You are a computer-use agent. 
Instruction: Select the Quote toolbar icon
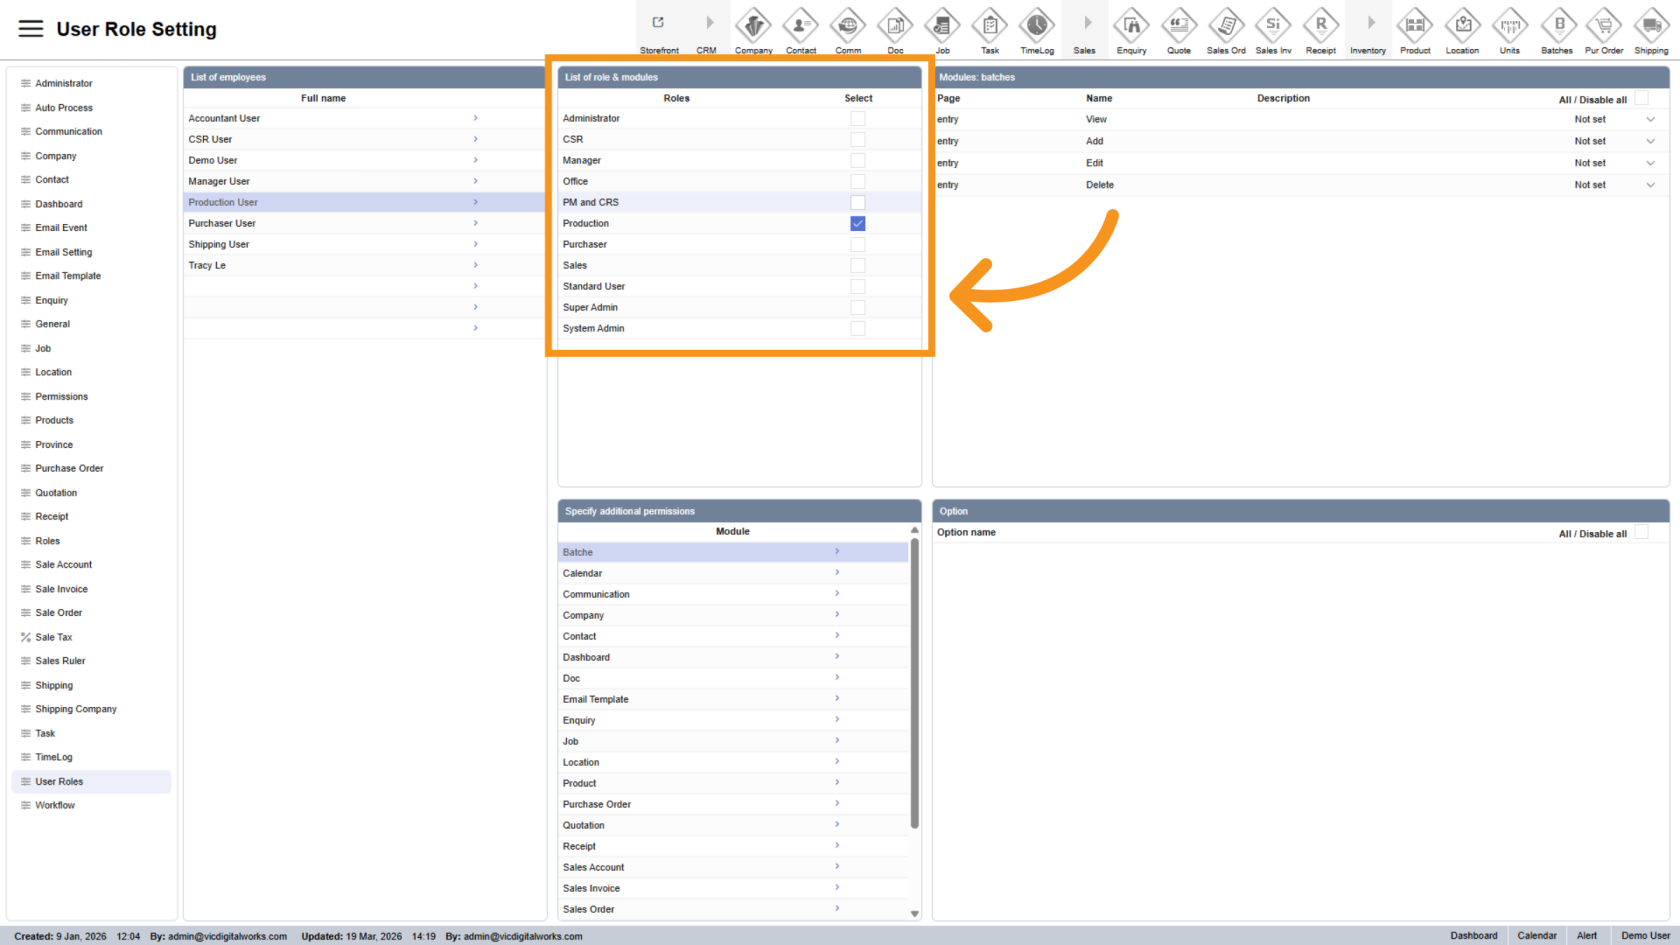[x=1179, y=26]
